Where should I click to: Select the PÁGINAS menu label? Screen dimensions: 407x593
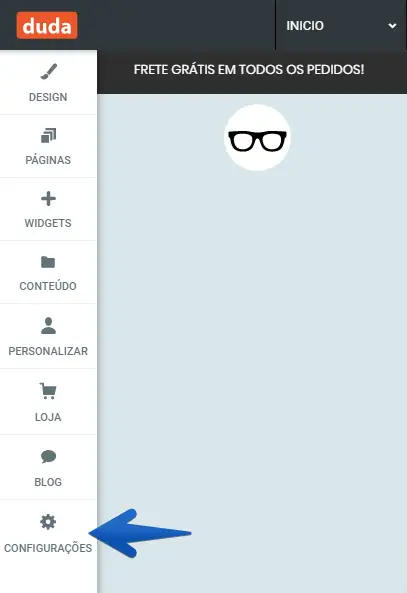pos(48,160)
